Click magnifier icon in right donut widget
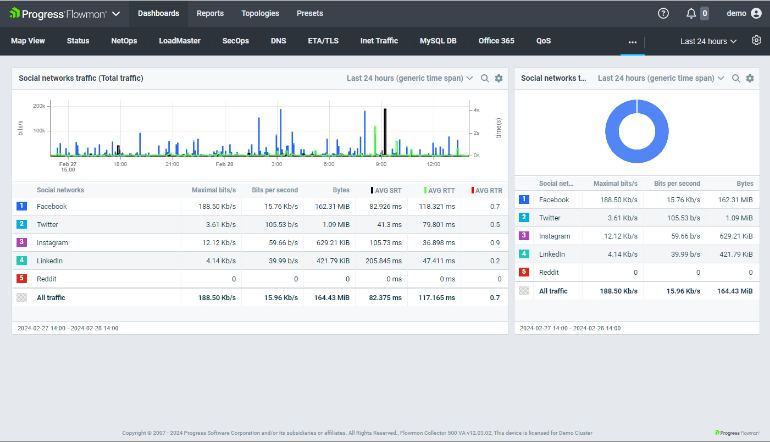The image size is (770, 442). 735,78
